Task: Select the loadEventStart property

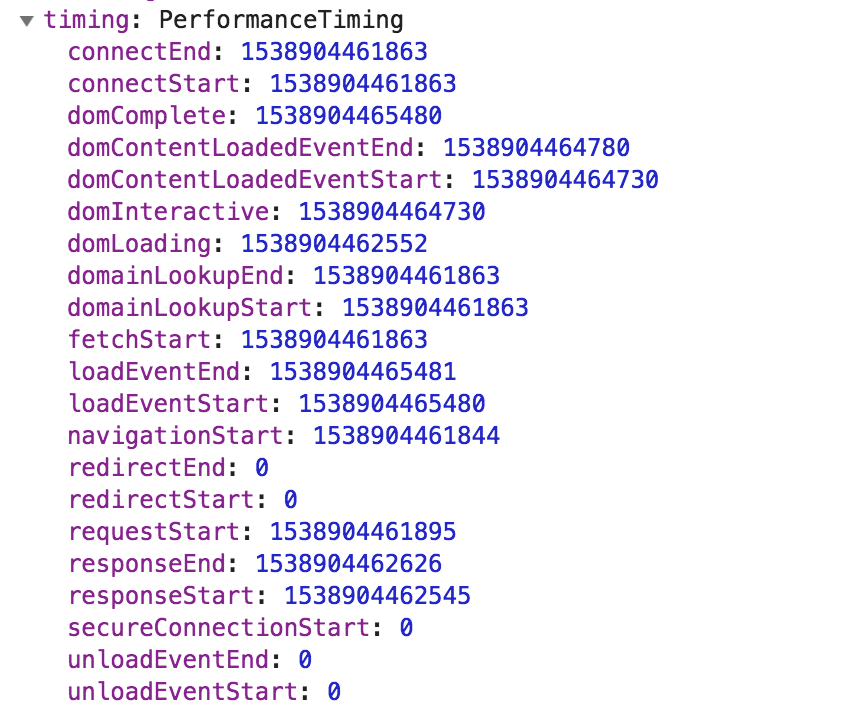Action: pos(168,404)
